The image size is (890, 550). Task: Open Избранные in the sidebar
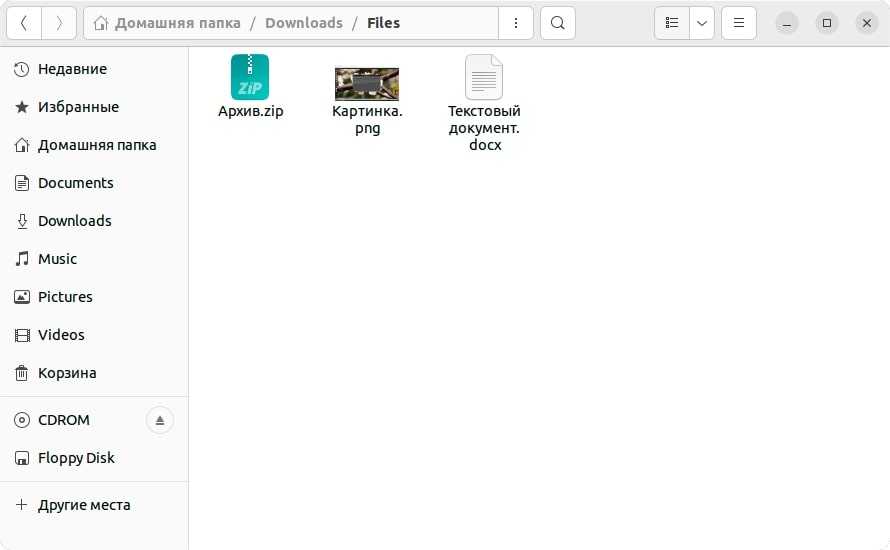(x=94, y=107)
